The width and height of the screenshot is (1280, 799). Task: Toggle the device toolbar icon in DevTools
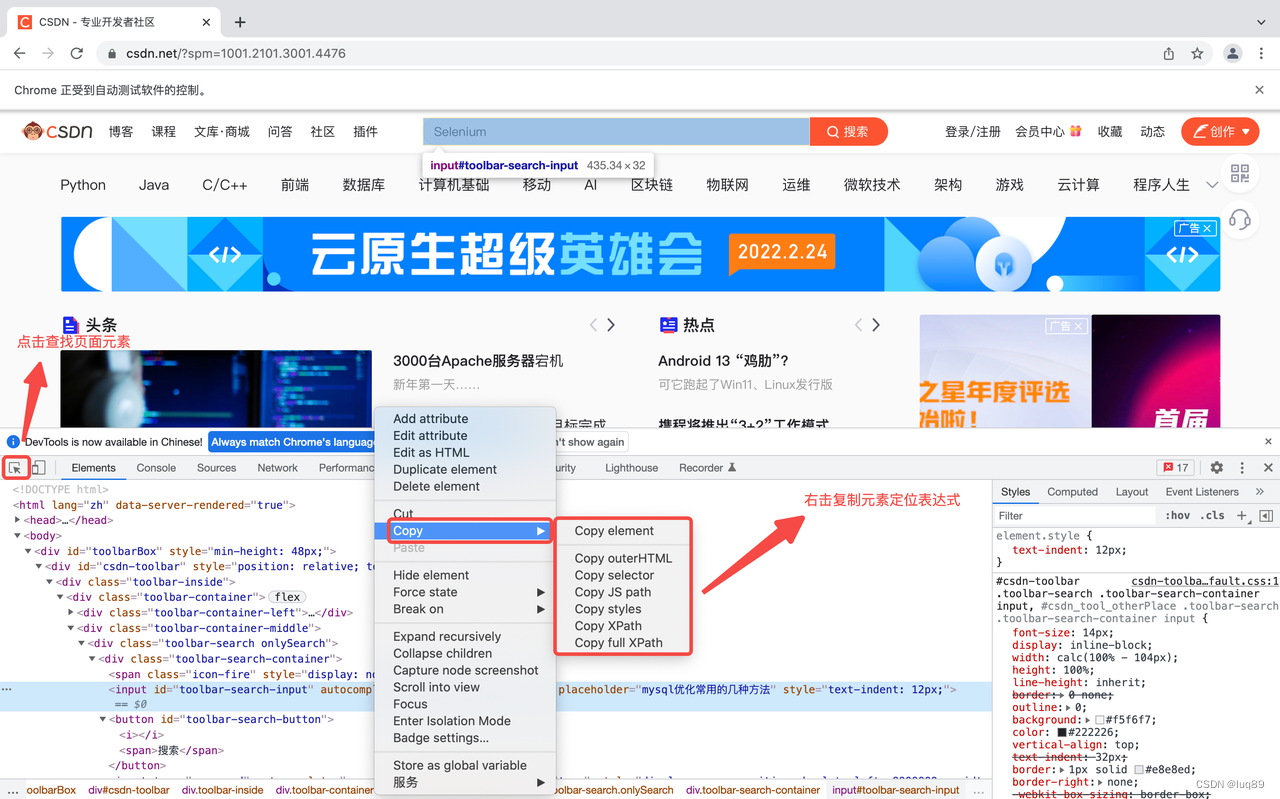pos(38,467)
